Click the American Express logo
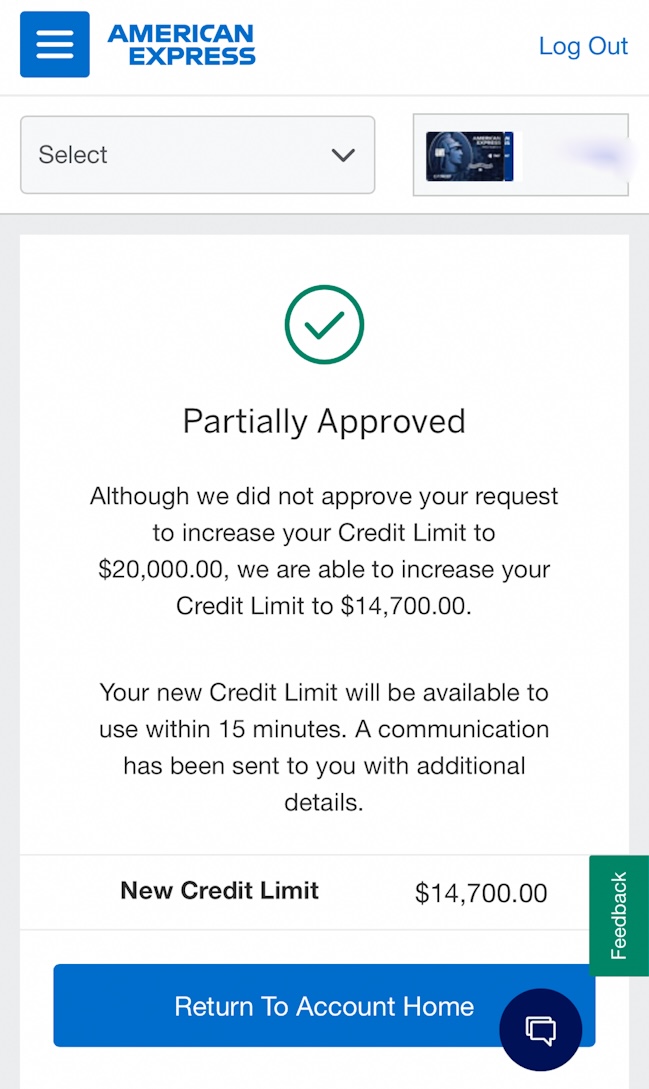This screenshot has width=649, height=1089. pos(181,45)
